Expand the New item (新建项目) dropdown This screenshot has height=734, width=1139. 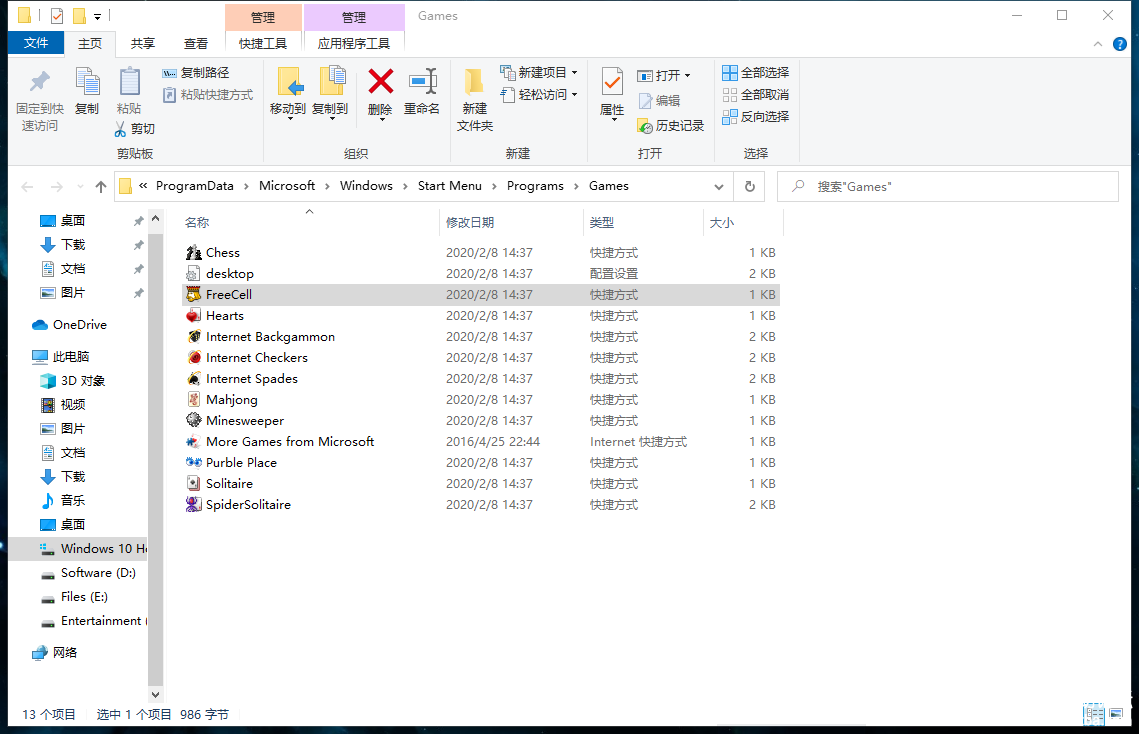click(575, 73)
